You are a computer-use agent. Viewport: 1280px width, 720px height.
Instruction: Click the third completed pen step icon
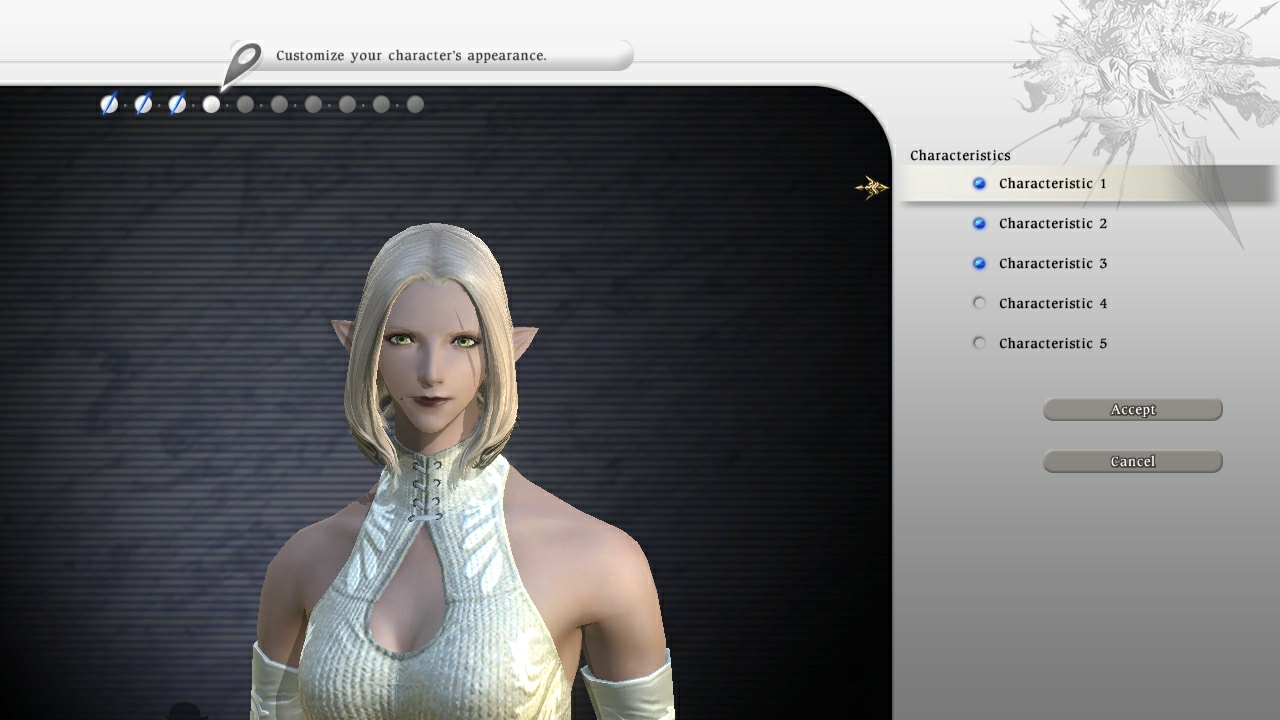177,104
